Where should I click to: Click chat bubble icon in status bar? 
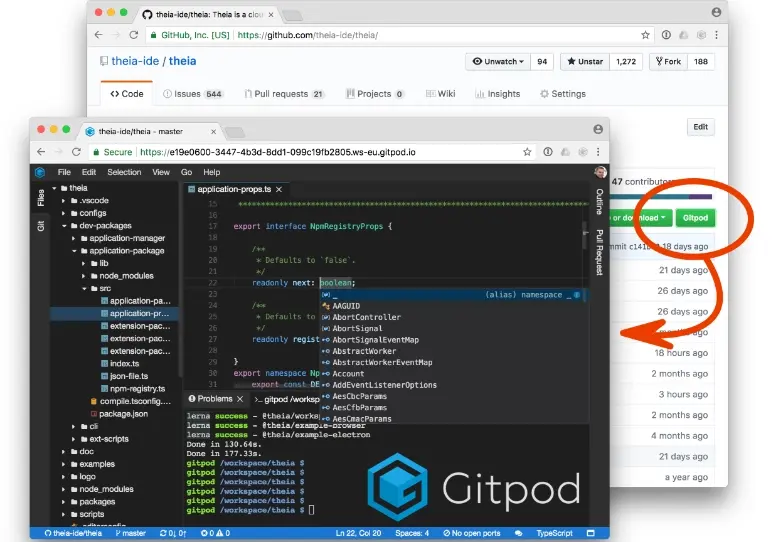click(x=518, y=533)
